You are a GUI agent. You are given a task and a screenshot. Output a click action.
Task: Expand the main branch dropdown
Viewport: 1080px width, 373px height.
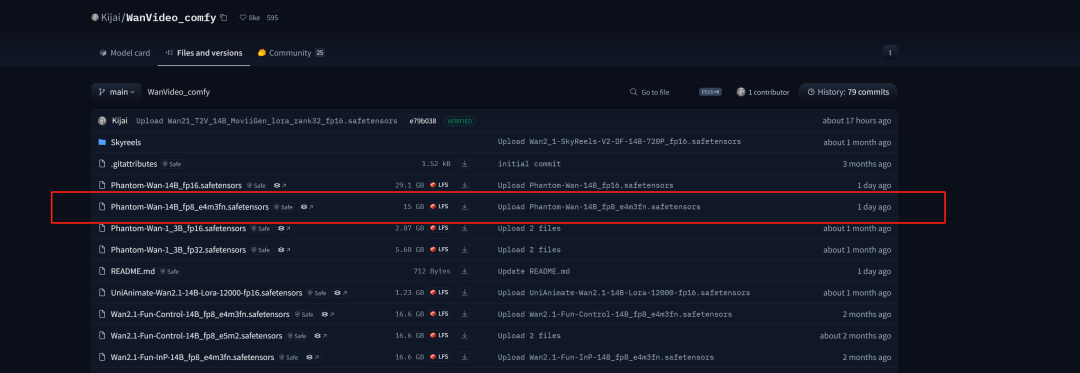[x=116, y=92]
